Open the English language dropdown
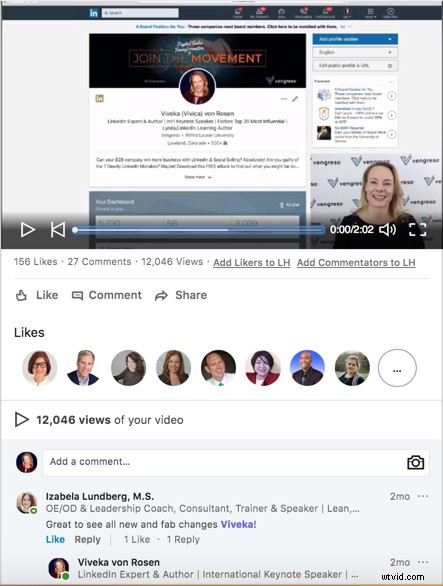 point(355,52)
